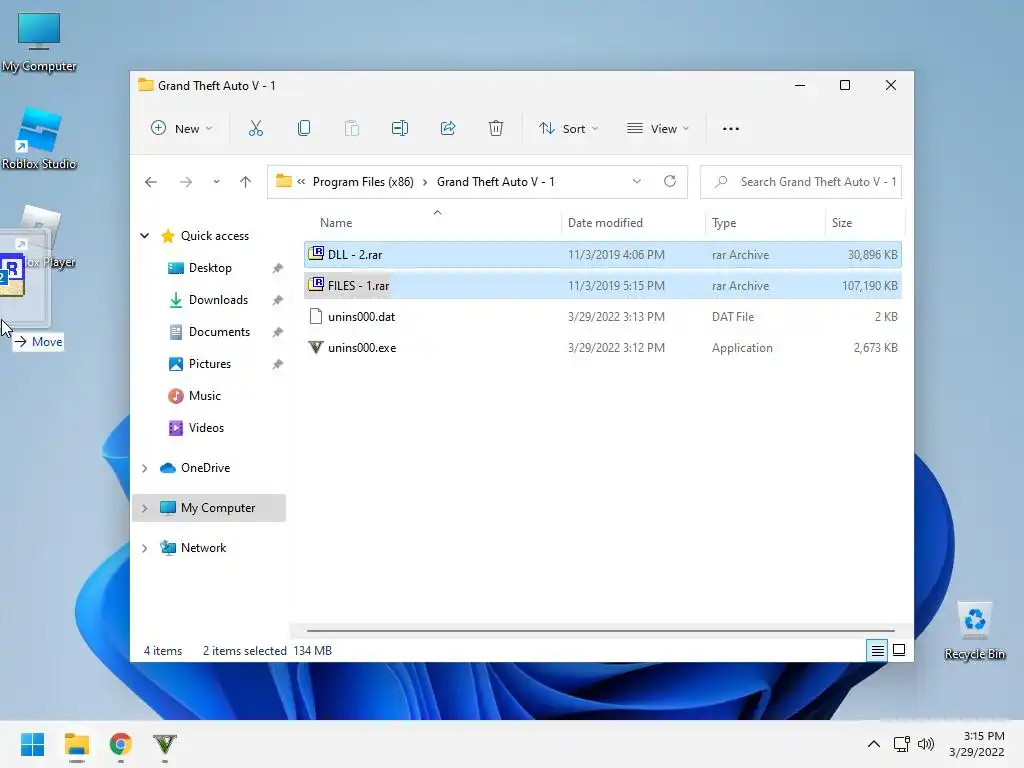Screen dimensions: 1024x768
Task: Click the unins000.exe application icon
Action: [316, 347]
